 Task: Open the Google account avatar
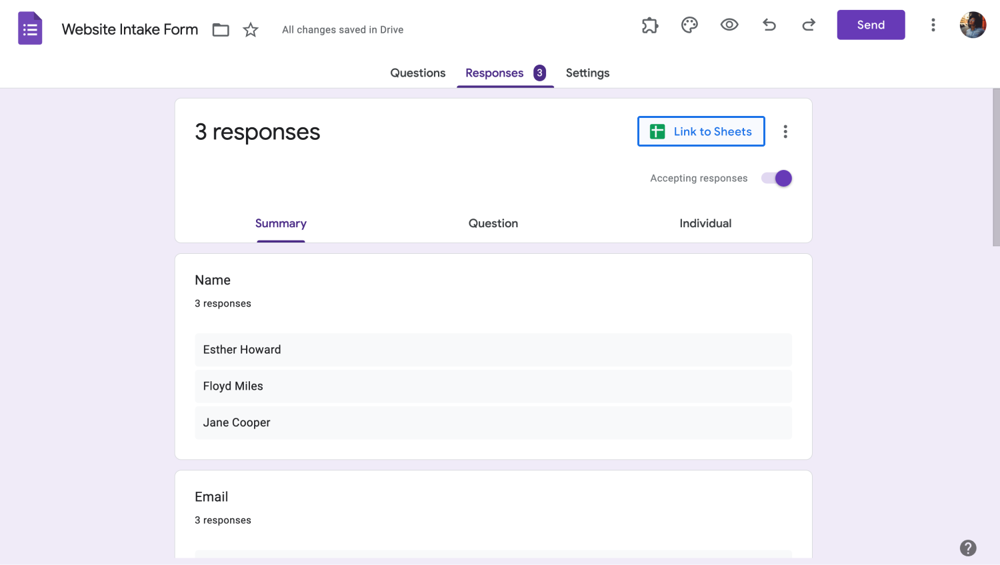[x=973, y=25]
